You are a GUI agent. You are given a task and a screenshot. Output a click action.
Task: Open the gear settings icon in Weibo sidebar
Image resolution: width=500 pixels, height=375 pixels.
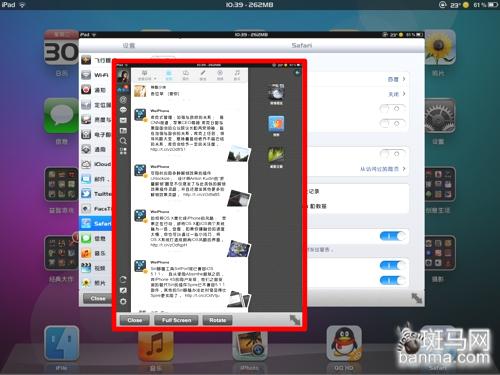click(x=123, y=302)
